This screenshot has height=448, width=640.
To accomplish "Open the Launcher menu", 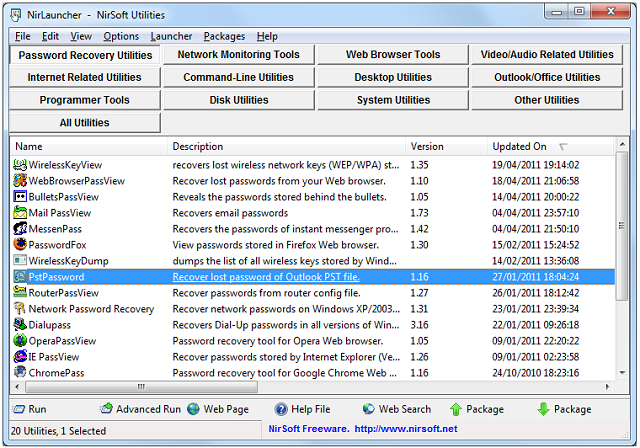I will [x=171, y=36].
